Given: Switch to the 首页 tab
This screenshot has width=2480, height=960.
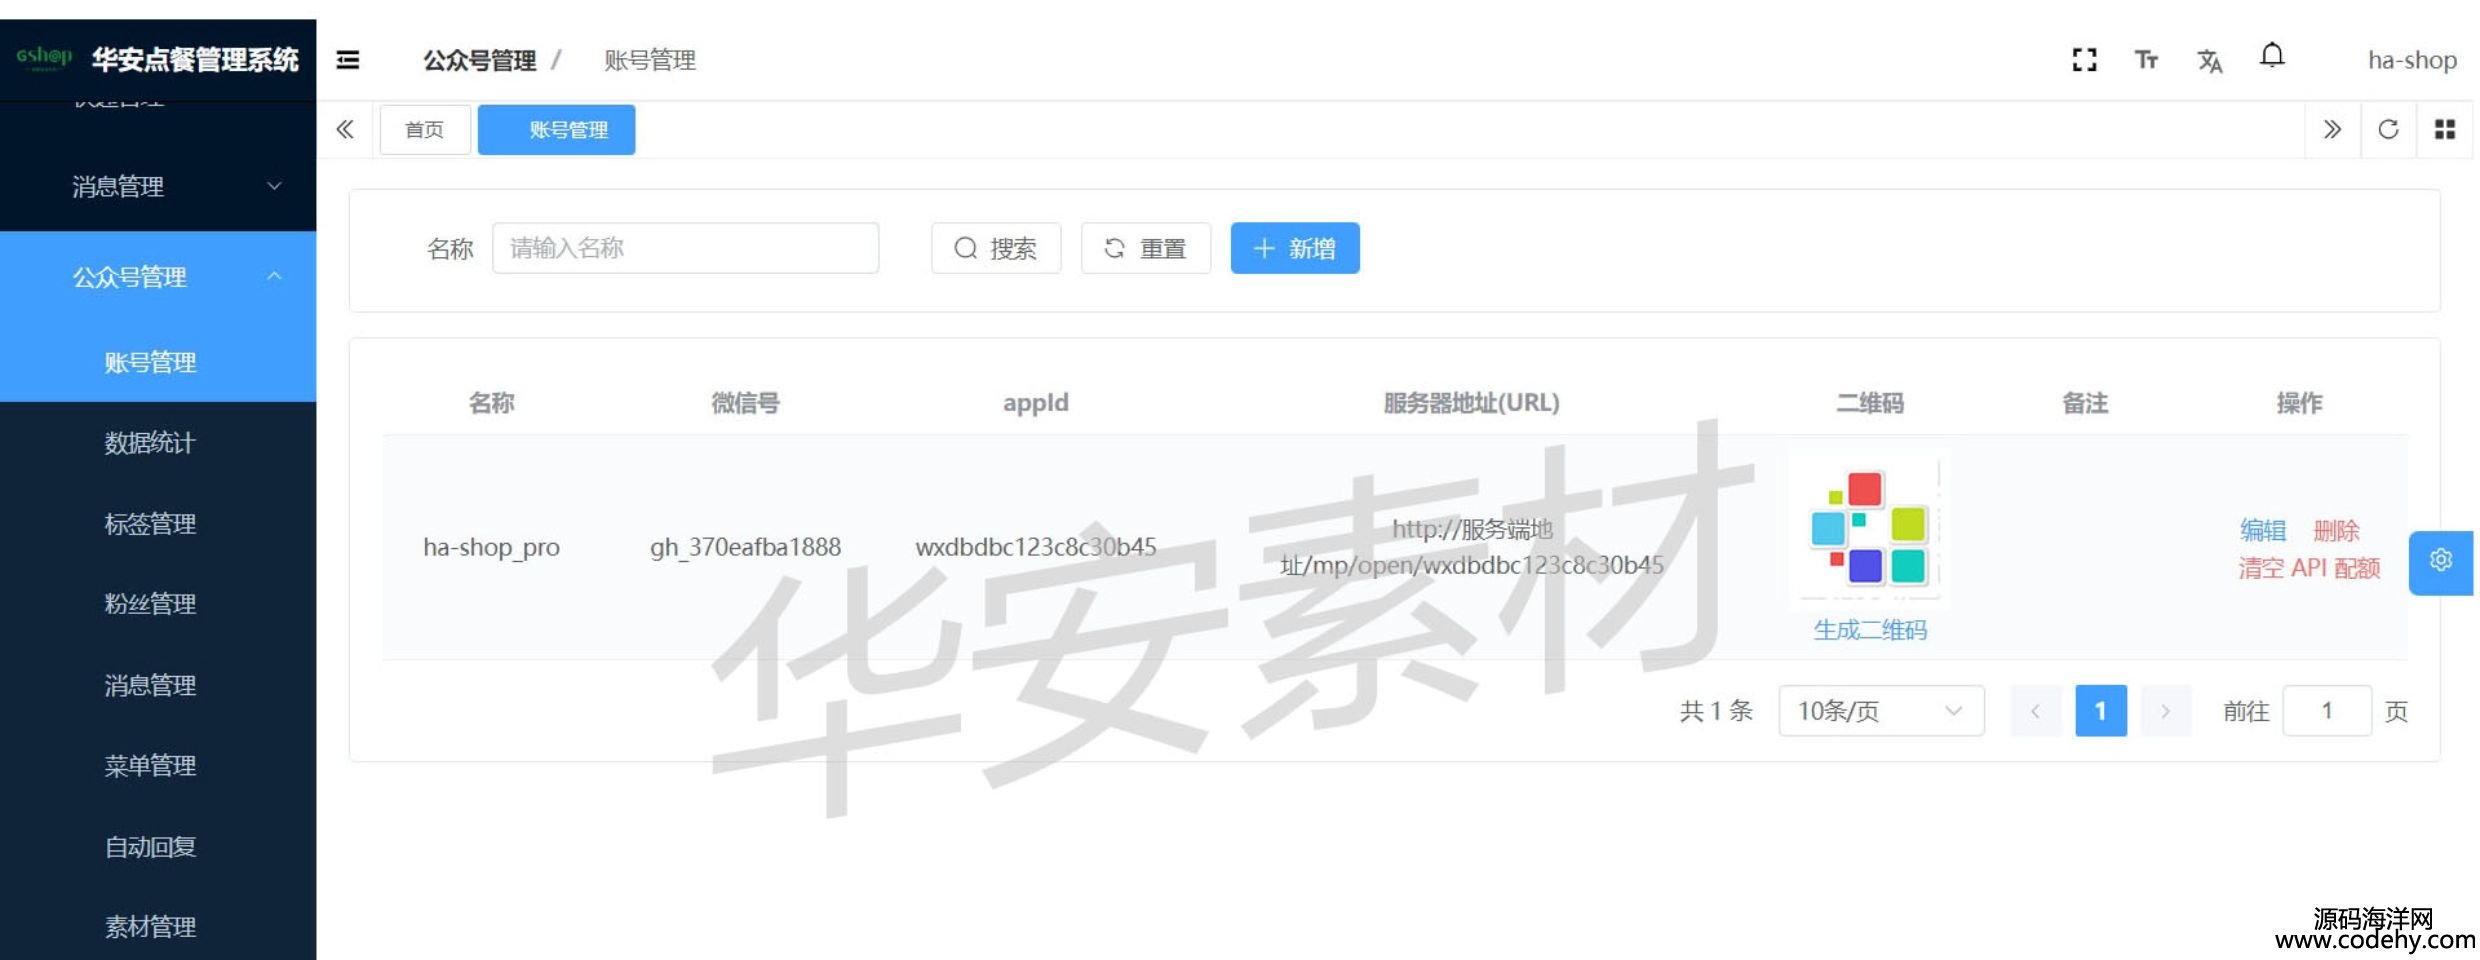Looking at the screenshot, I should pos(424,130).
